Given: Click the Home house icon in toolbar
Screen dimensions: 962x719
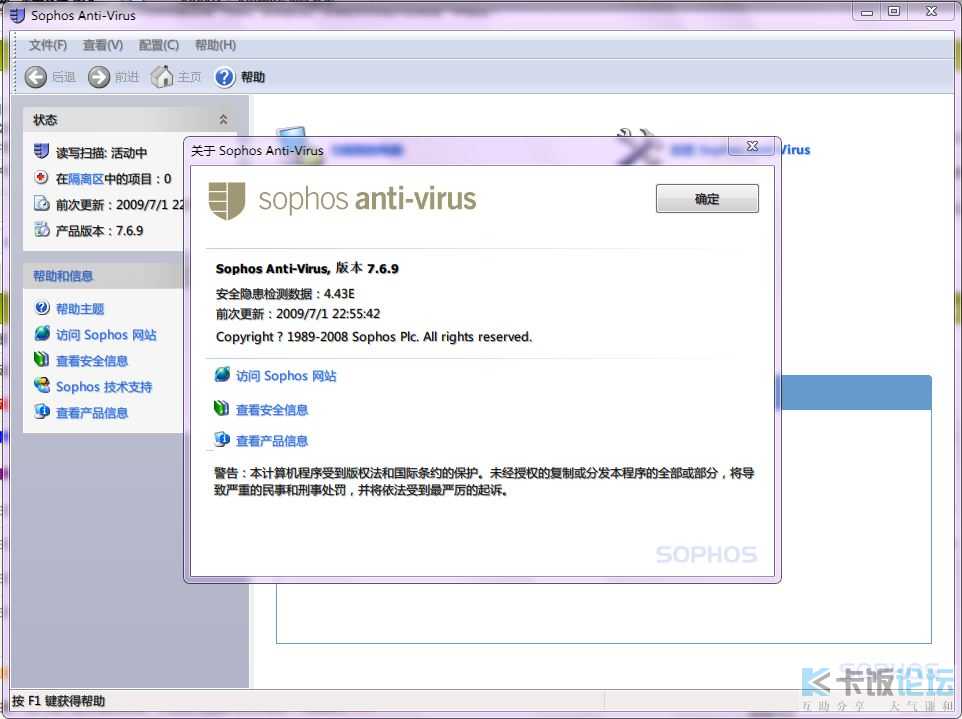Looking at the screenshot, I should coord(163,77).
